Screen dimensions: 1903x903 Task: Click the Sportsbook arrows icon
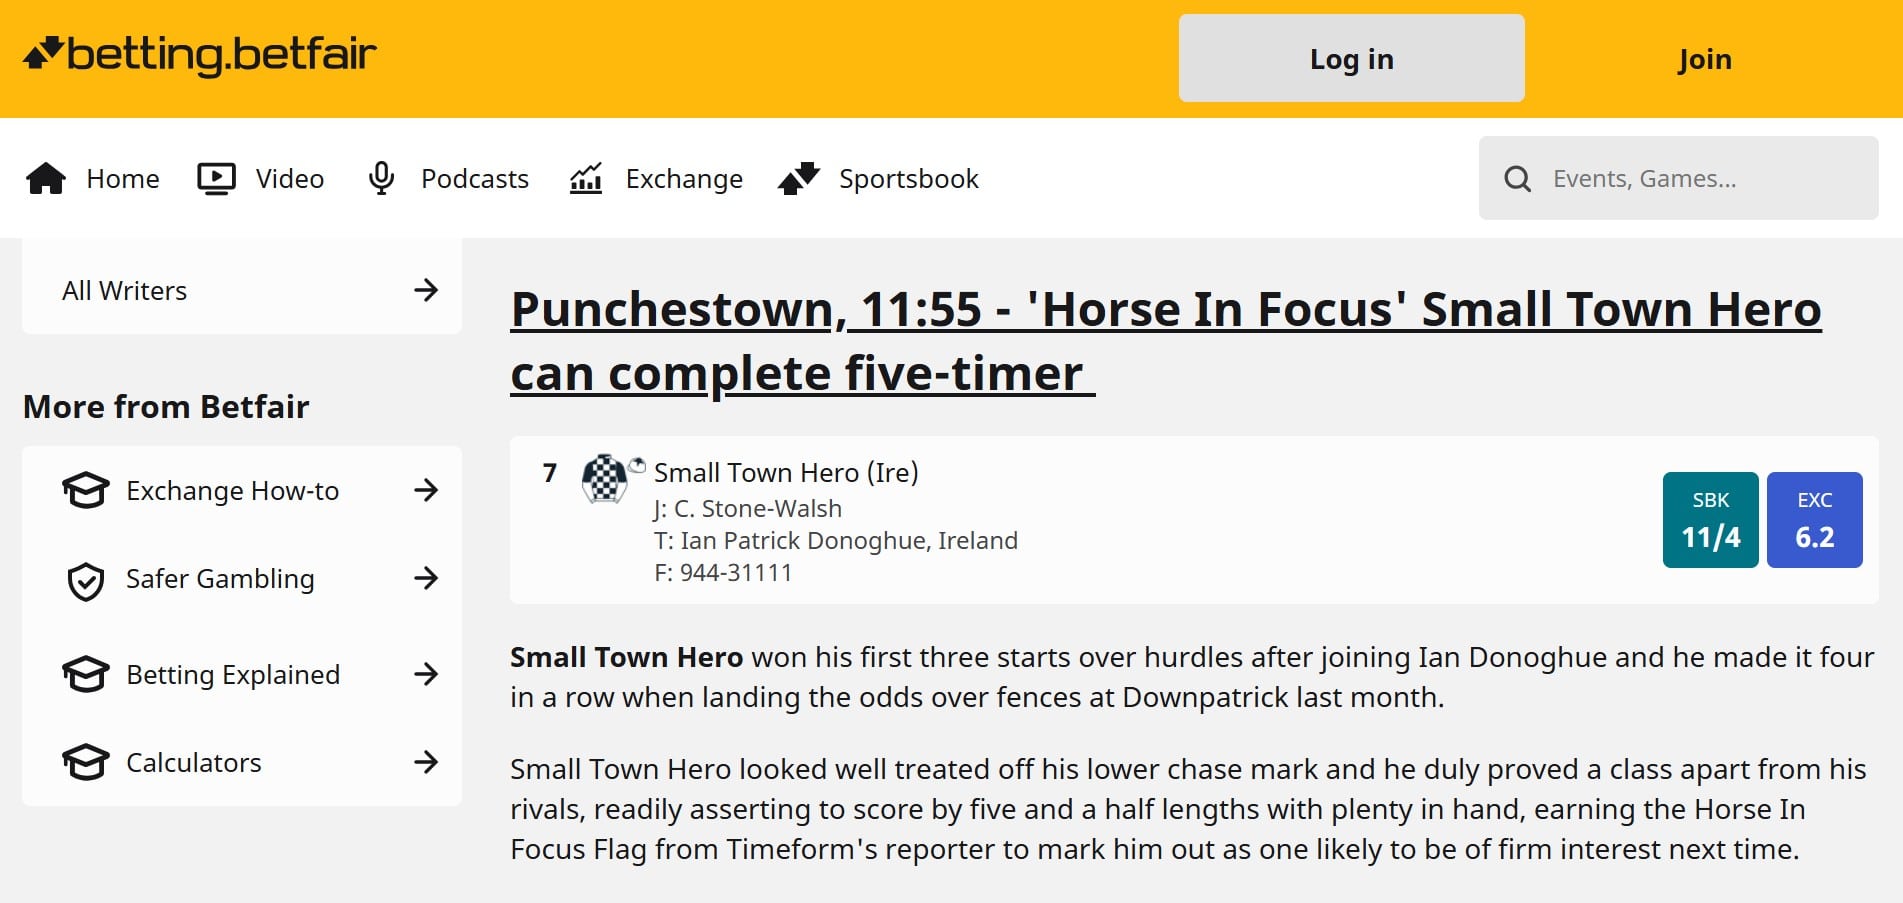(x=799, y=179)
